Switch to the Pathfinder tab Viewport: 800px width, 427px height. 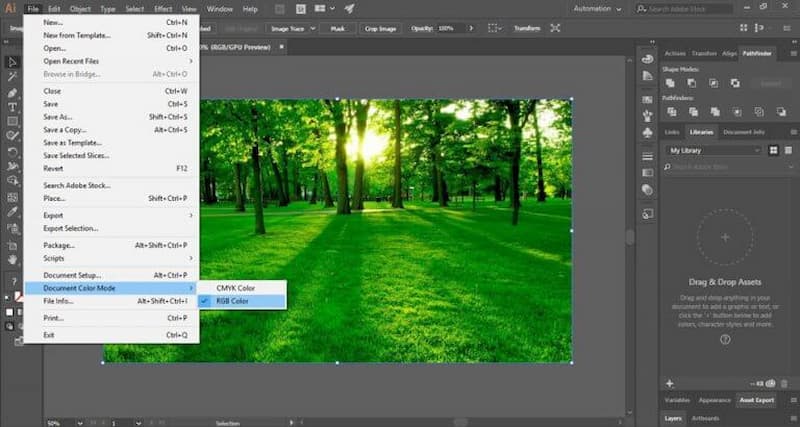click(757, 53)
